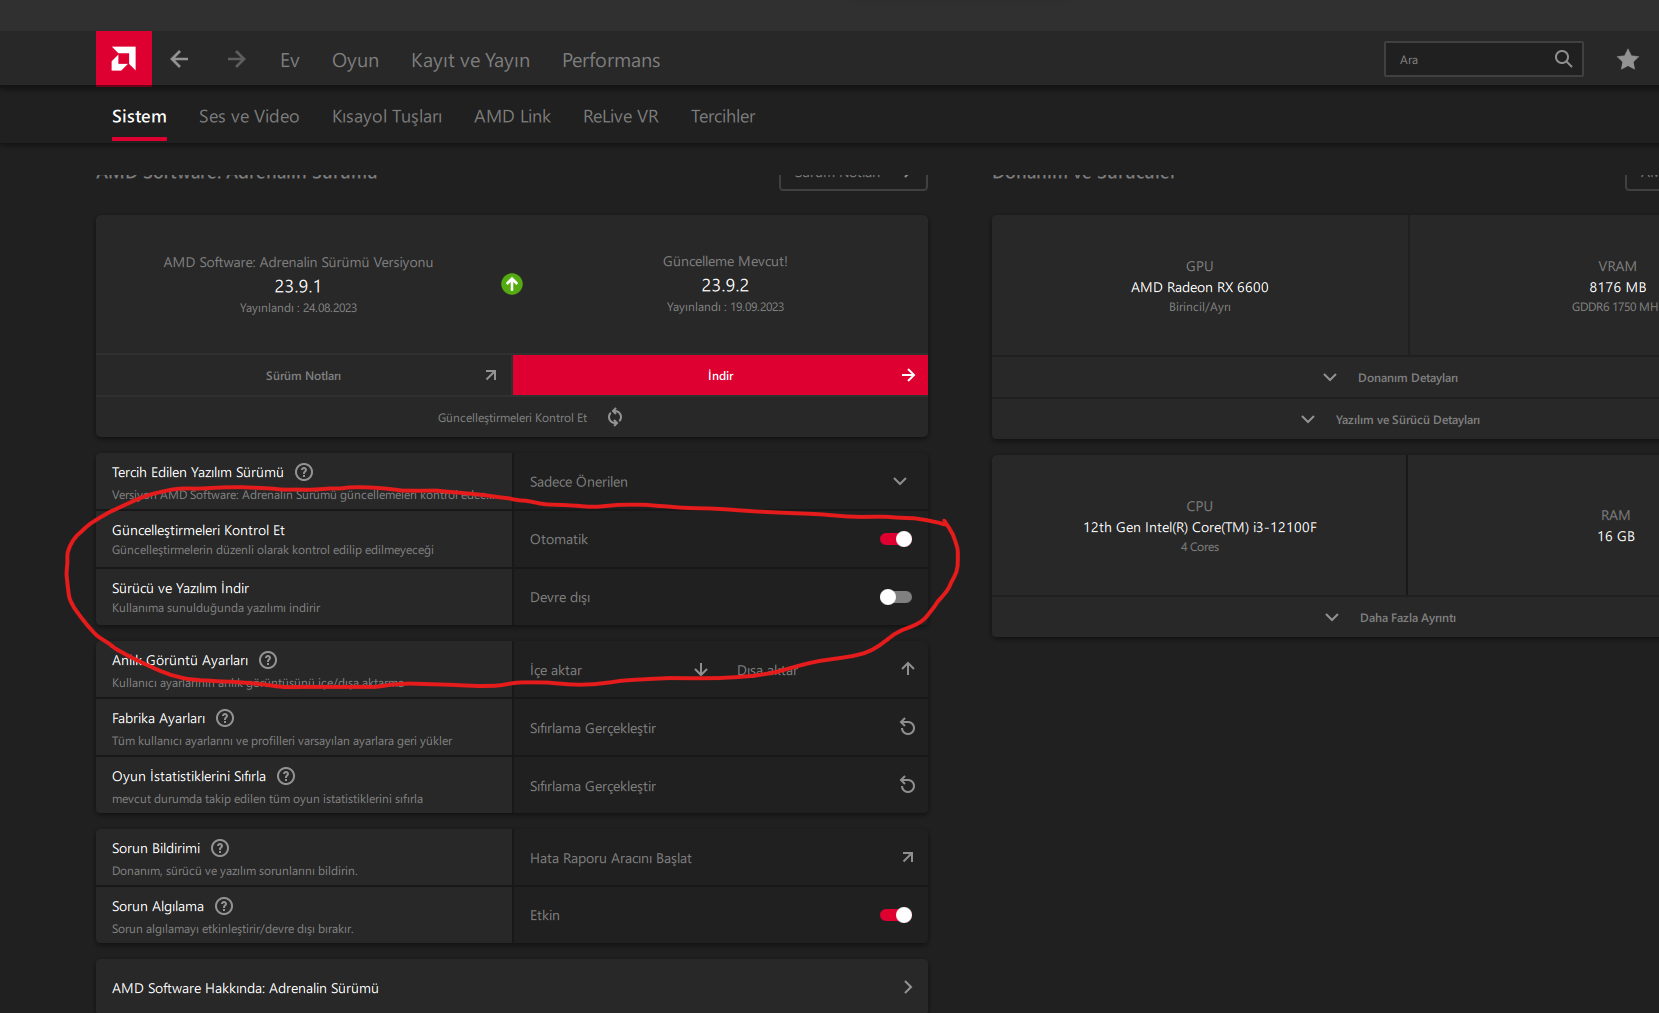Switch to the AMD Link tab

(x=512, y=116)
